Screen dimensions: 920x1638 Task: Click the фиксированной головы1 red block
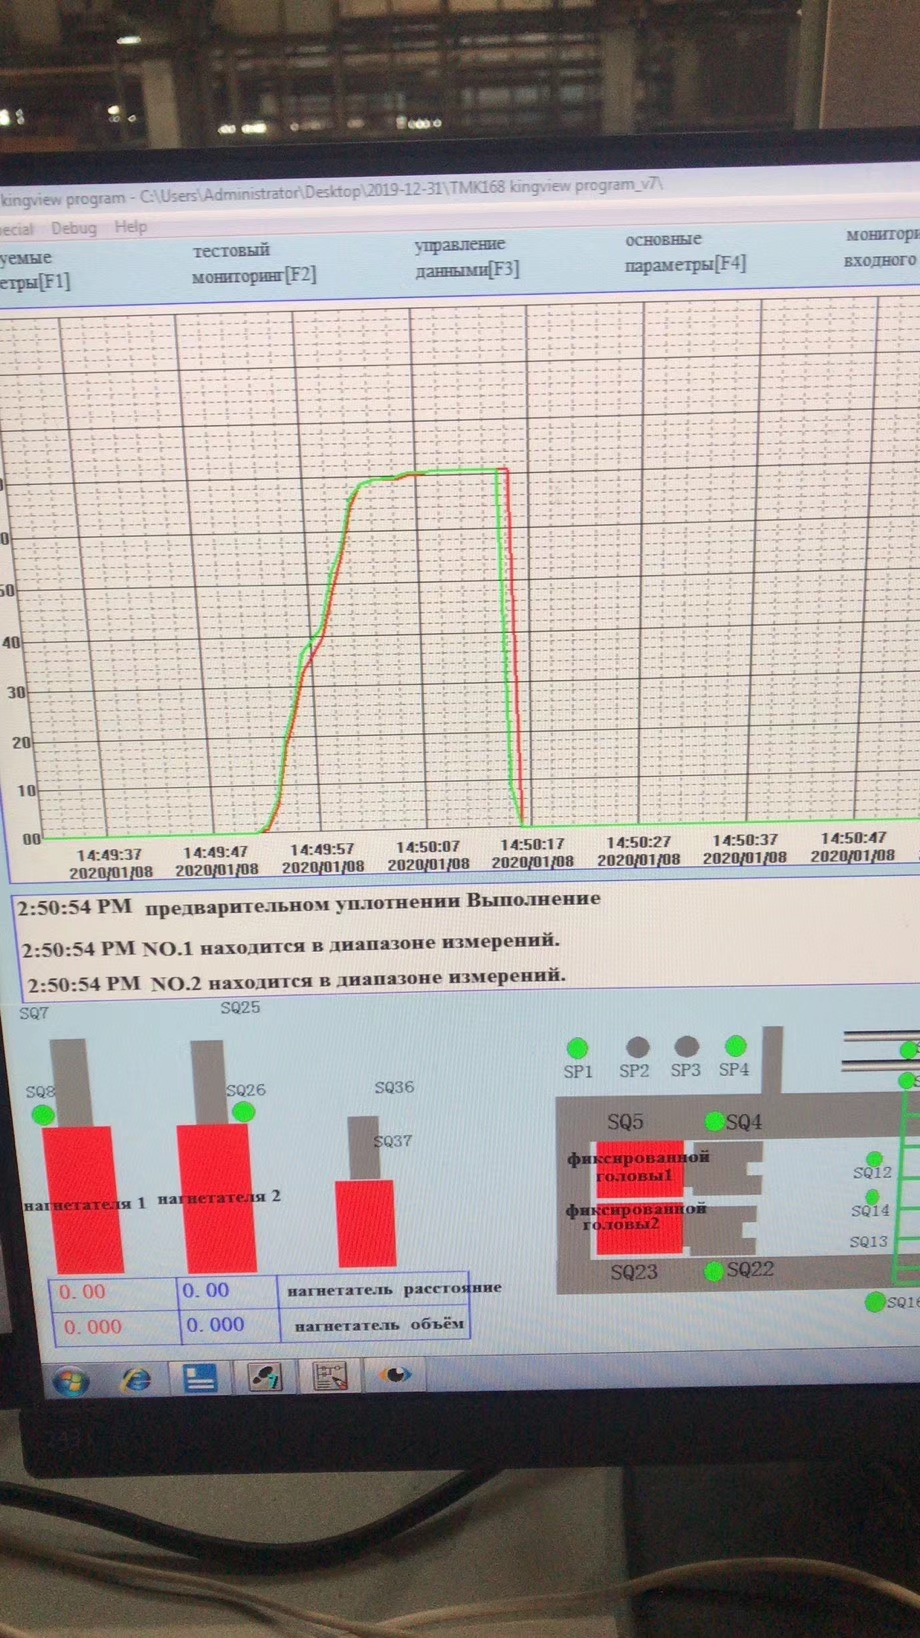coord(640,1167)
